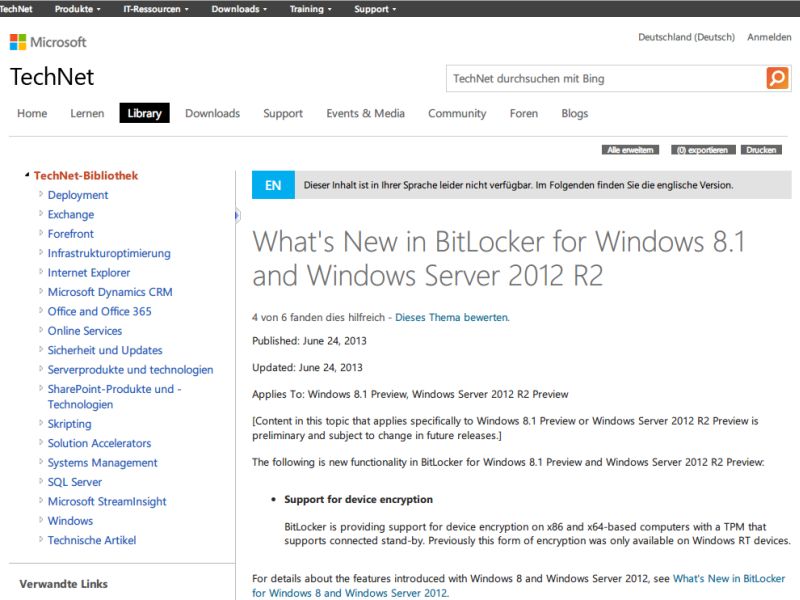Open the Technische Artikel link
This screenshot has height=600, width=800.
coord(92,540)
